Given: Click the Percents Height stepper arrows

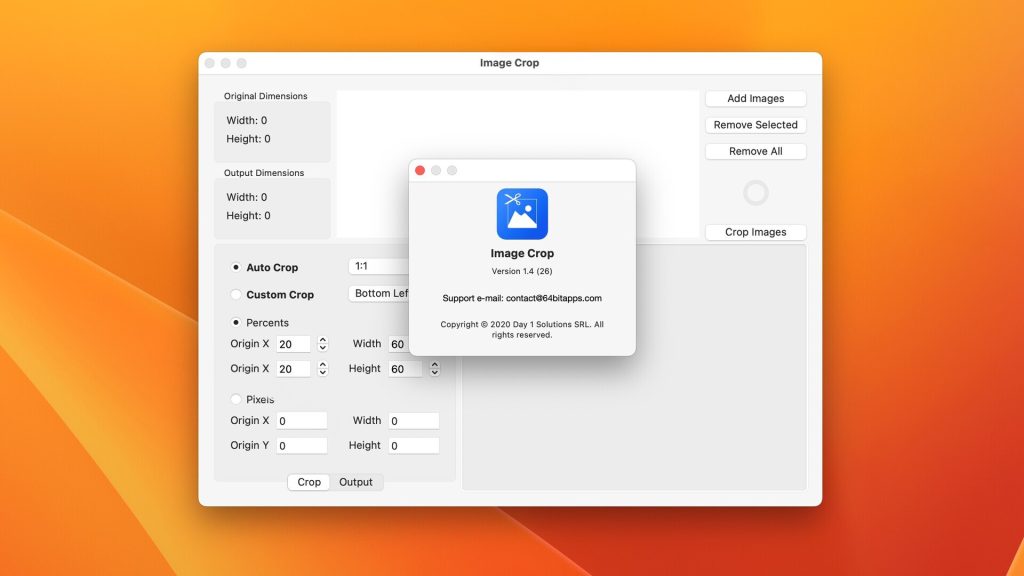Looking at the screenshot, I should [435, 369].
